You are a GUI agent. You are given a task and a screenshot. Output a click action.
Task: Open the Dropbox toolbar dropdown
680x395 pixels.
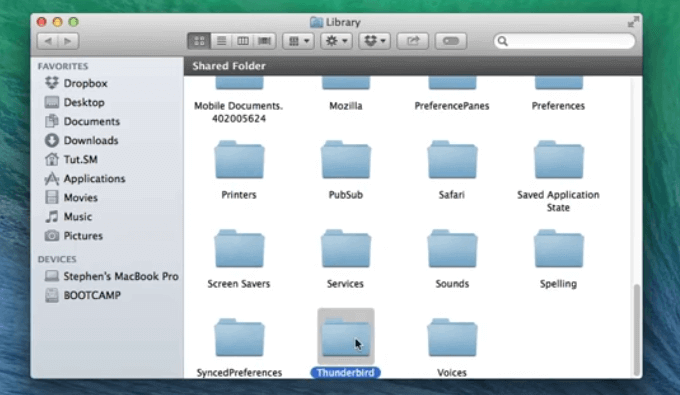374,41
